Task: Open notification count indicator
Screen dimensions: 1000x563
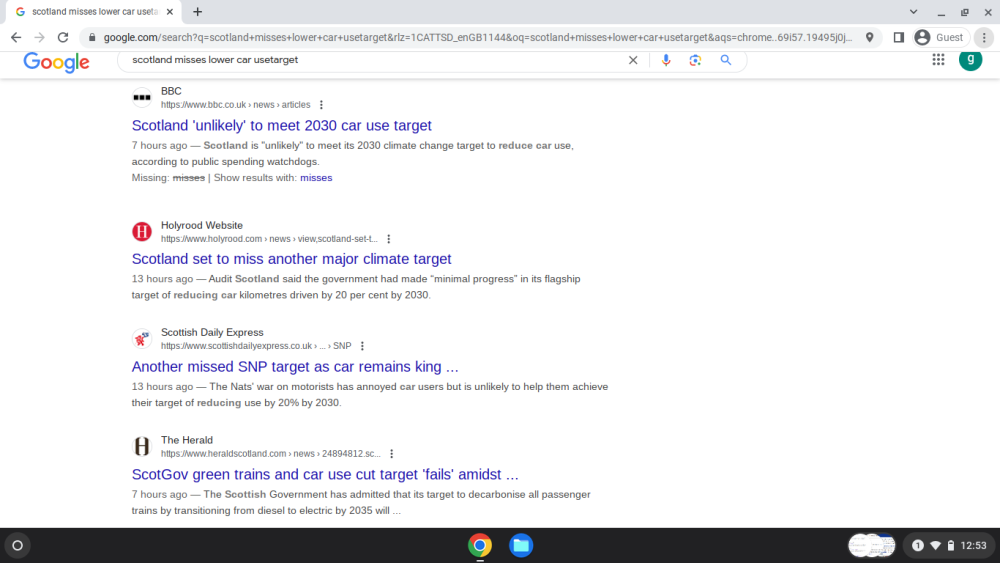Action: coord(918,545)
